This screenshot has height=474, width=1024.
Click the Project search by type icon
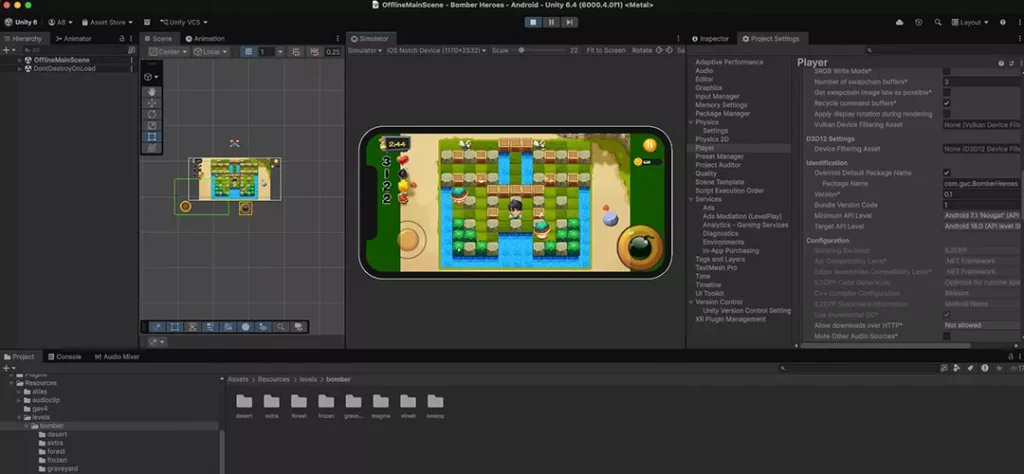957,368
